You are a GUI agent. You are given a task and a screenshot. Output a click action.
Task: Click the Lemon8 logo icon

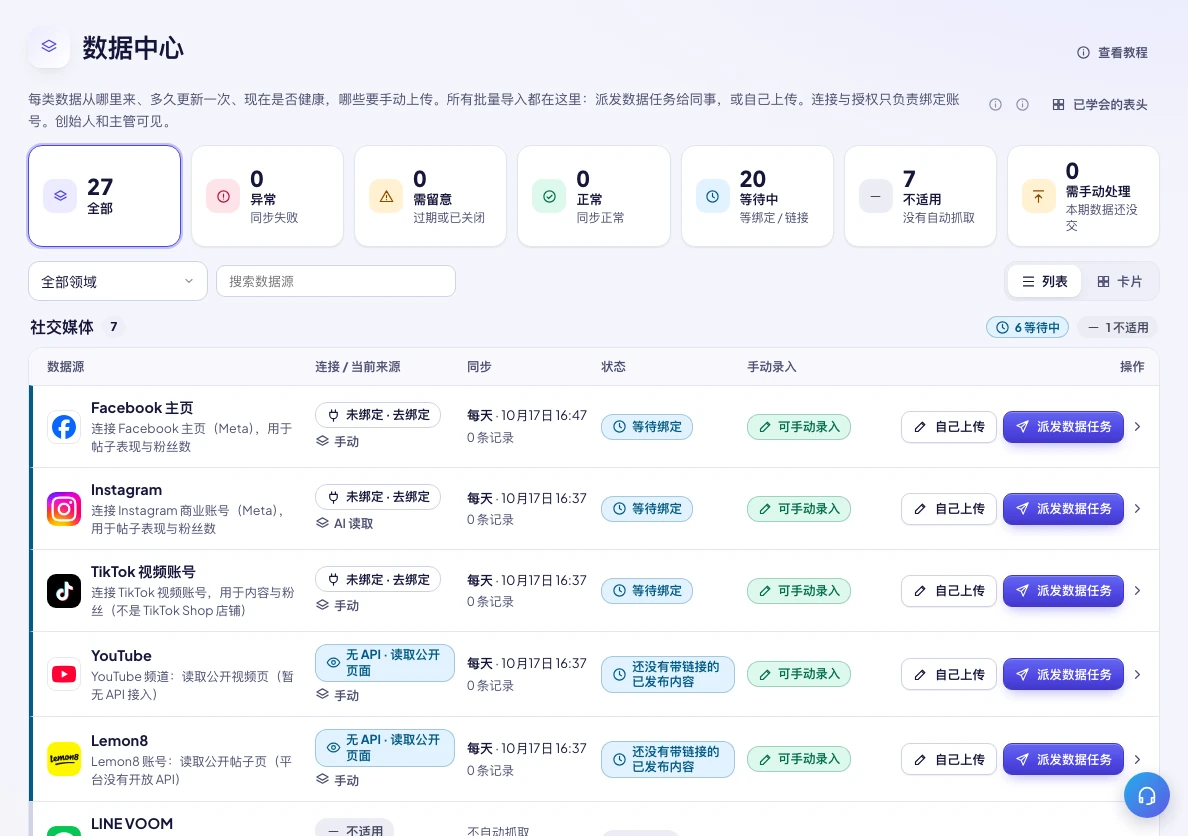pos(64,759)
